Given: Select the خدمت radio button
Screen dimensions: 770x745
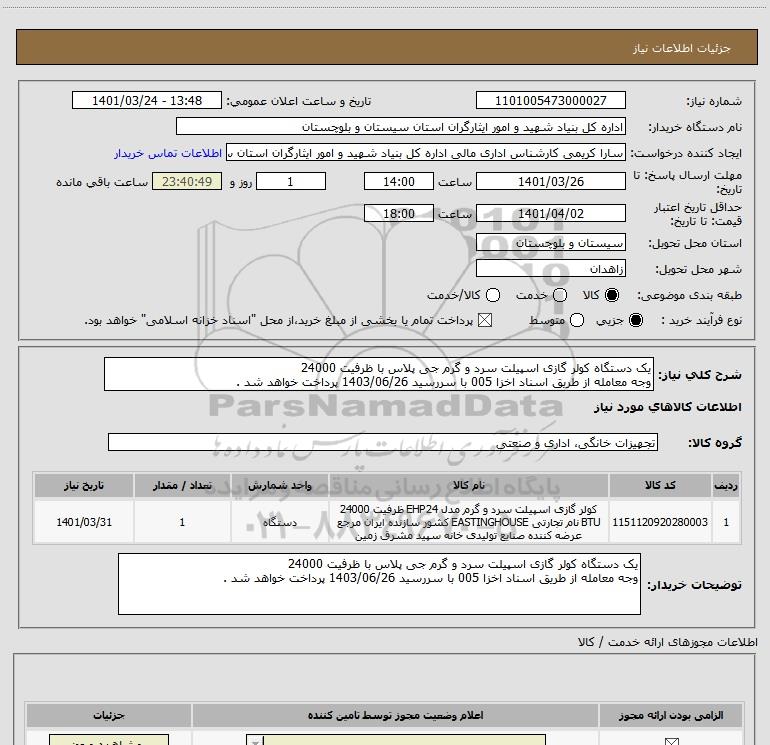Looking at the screenshot, I should click(560, 295).
